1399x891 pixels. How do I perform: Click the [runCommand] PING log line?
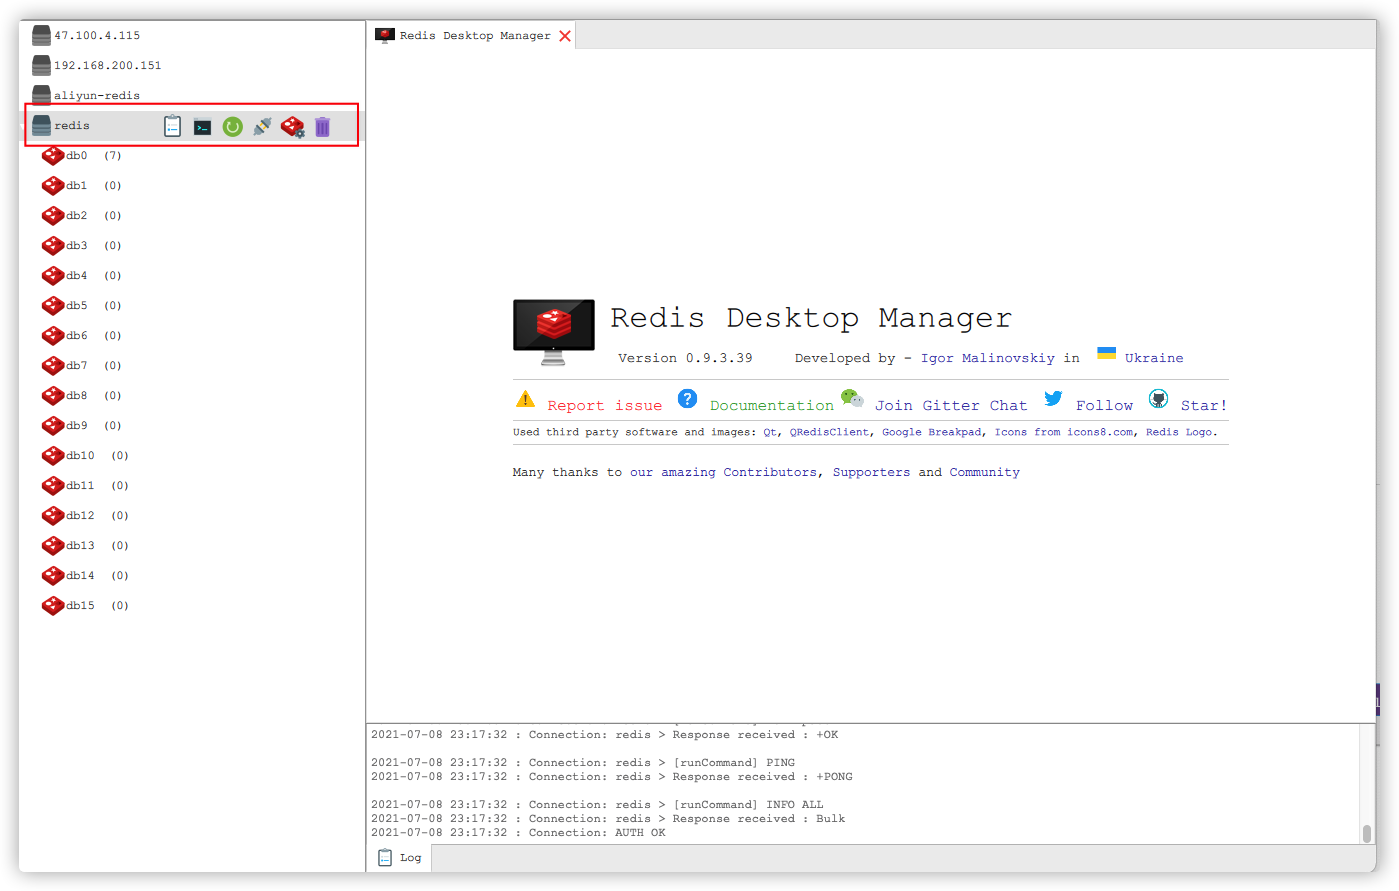click(583, 763)
